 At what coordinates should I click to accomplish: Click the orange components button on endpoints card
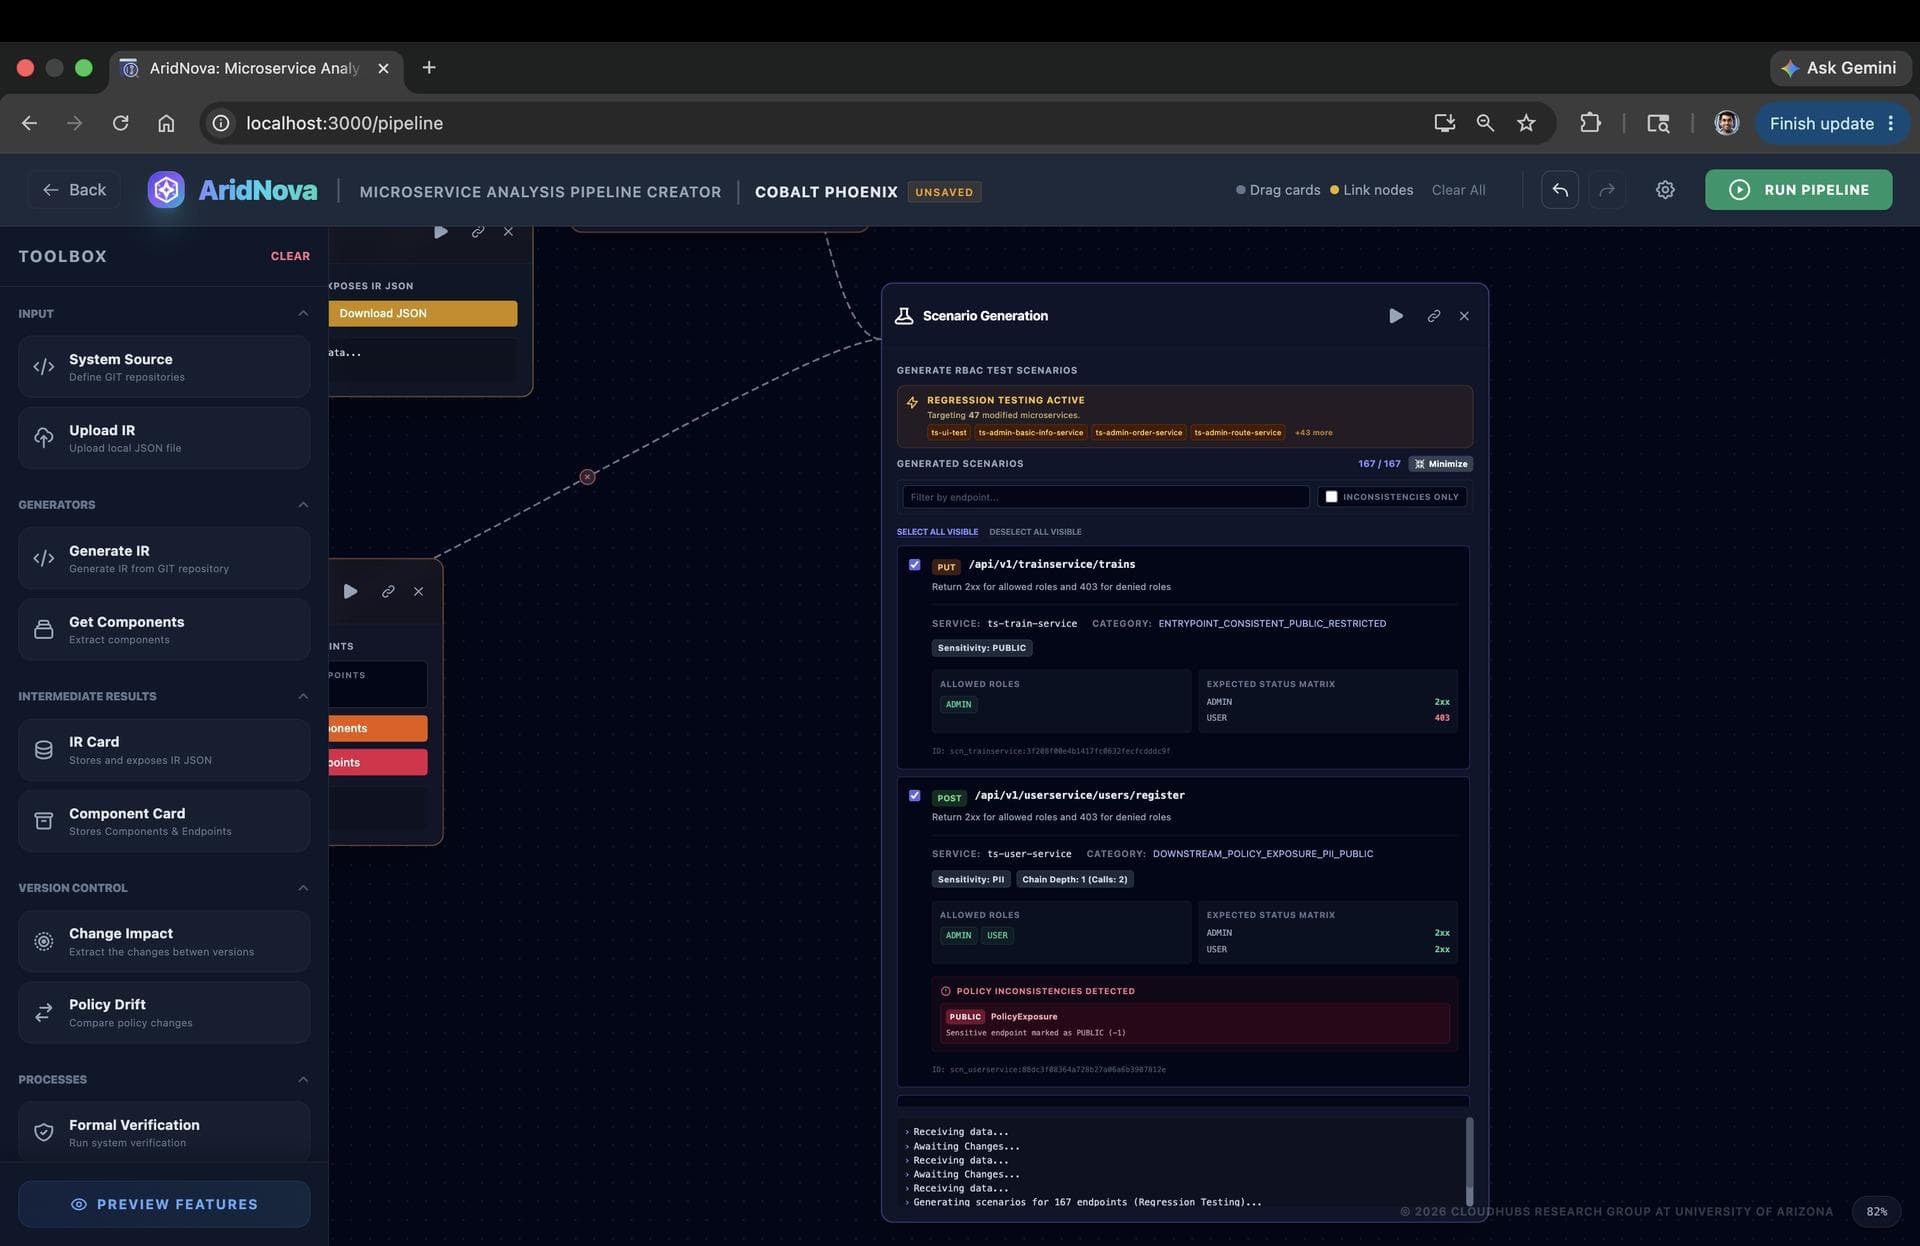pos(378,728)
